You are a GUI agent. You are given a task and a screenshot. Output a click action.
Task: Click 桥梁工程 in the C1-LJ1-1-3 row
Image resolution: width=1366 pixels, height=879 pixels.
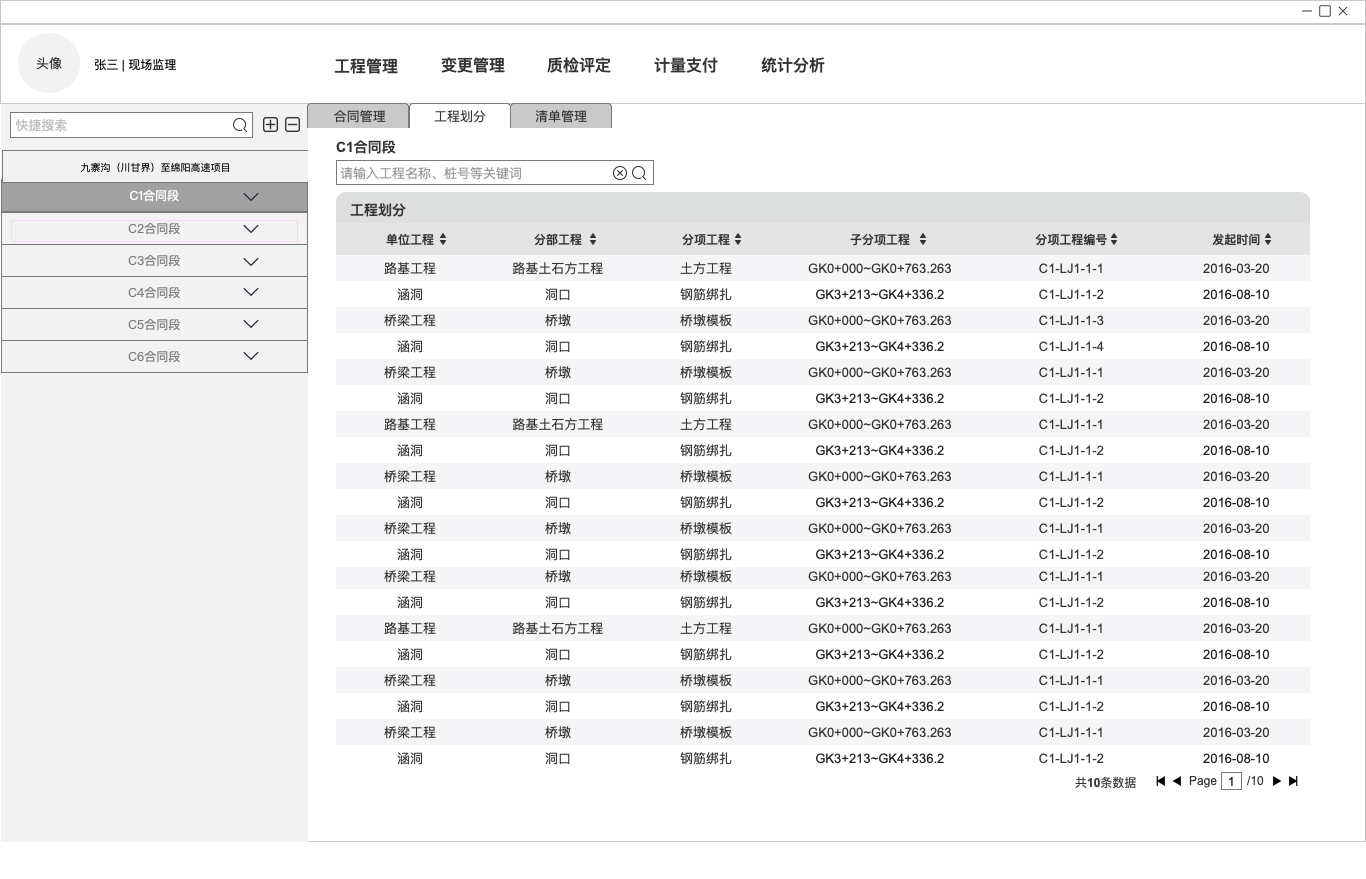410,320
